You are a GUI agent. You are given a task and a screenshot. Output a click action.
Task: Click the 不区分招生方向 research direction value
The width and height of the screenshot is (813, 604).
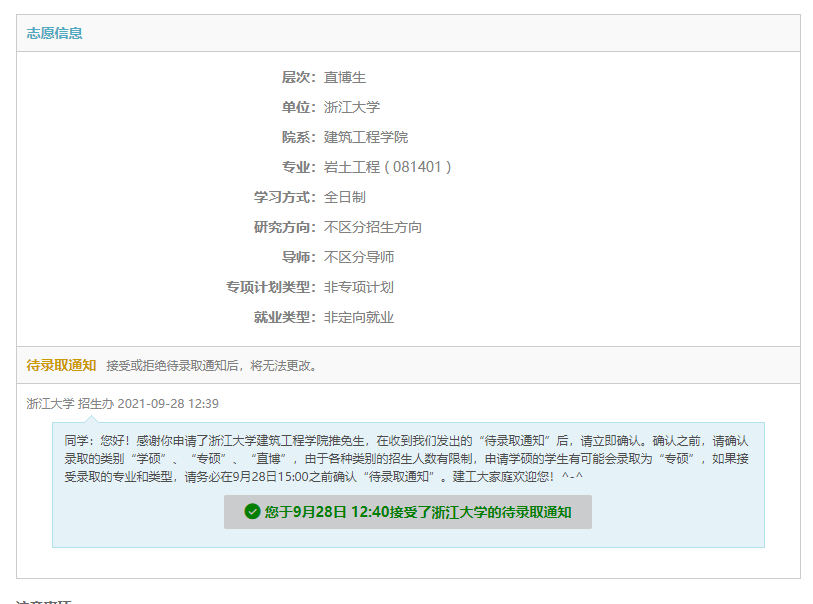373,227
